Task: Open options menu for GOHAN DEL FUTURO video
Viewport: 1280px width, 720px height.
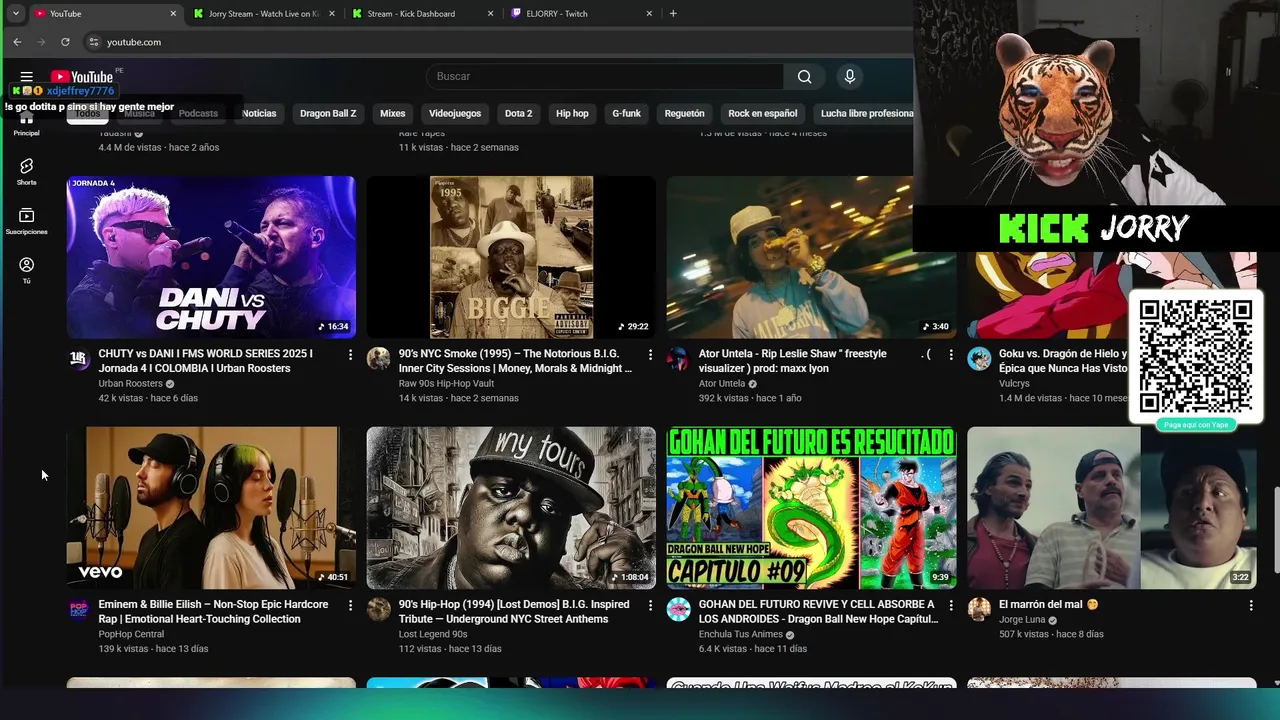Action: pyautogui.click(x=950, y=606)
